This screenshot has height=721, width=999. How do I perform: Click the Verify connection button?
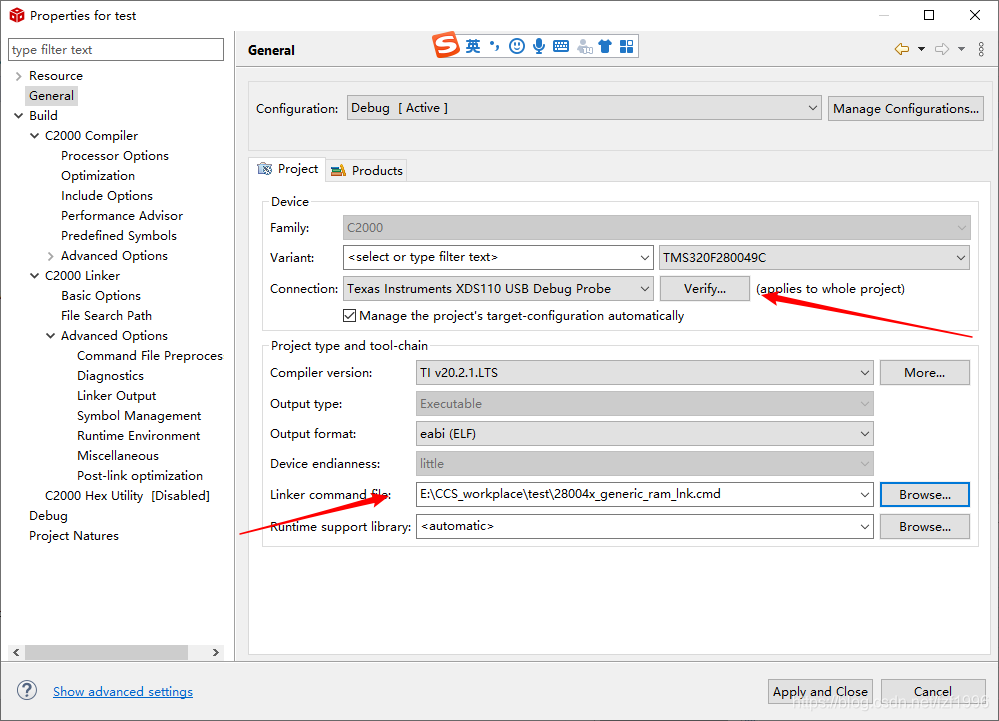pos(705,289)
